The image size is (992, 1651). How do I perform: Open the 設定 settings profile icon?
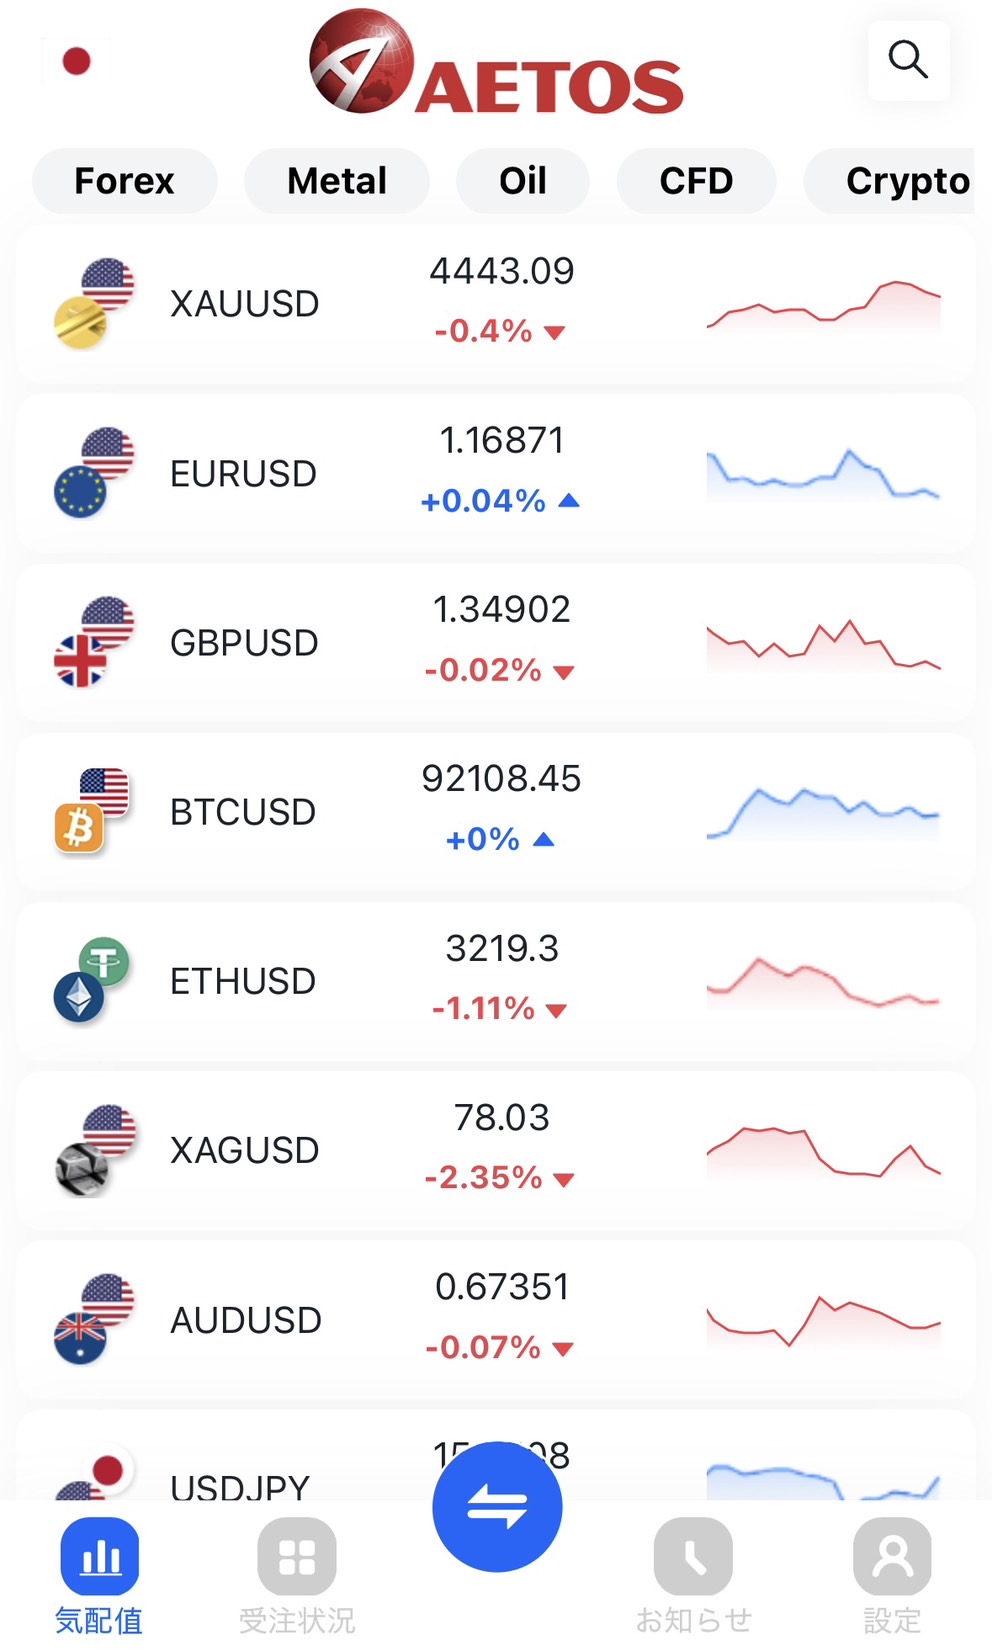click(891, 1556)
